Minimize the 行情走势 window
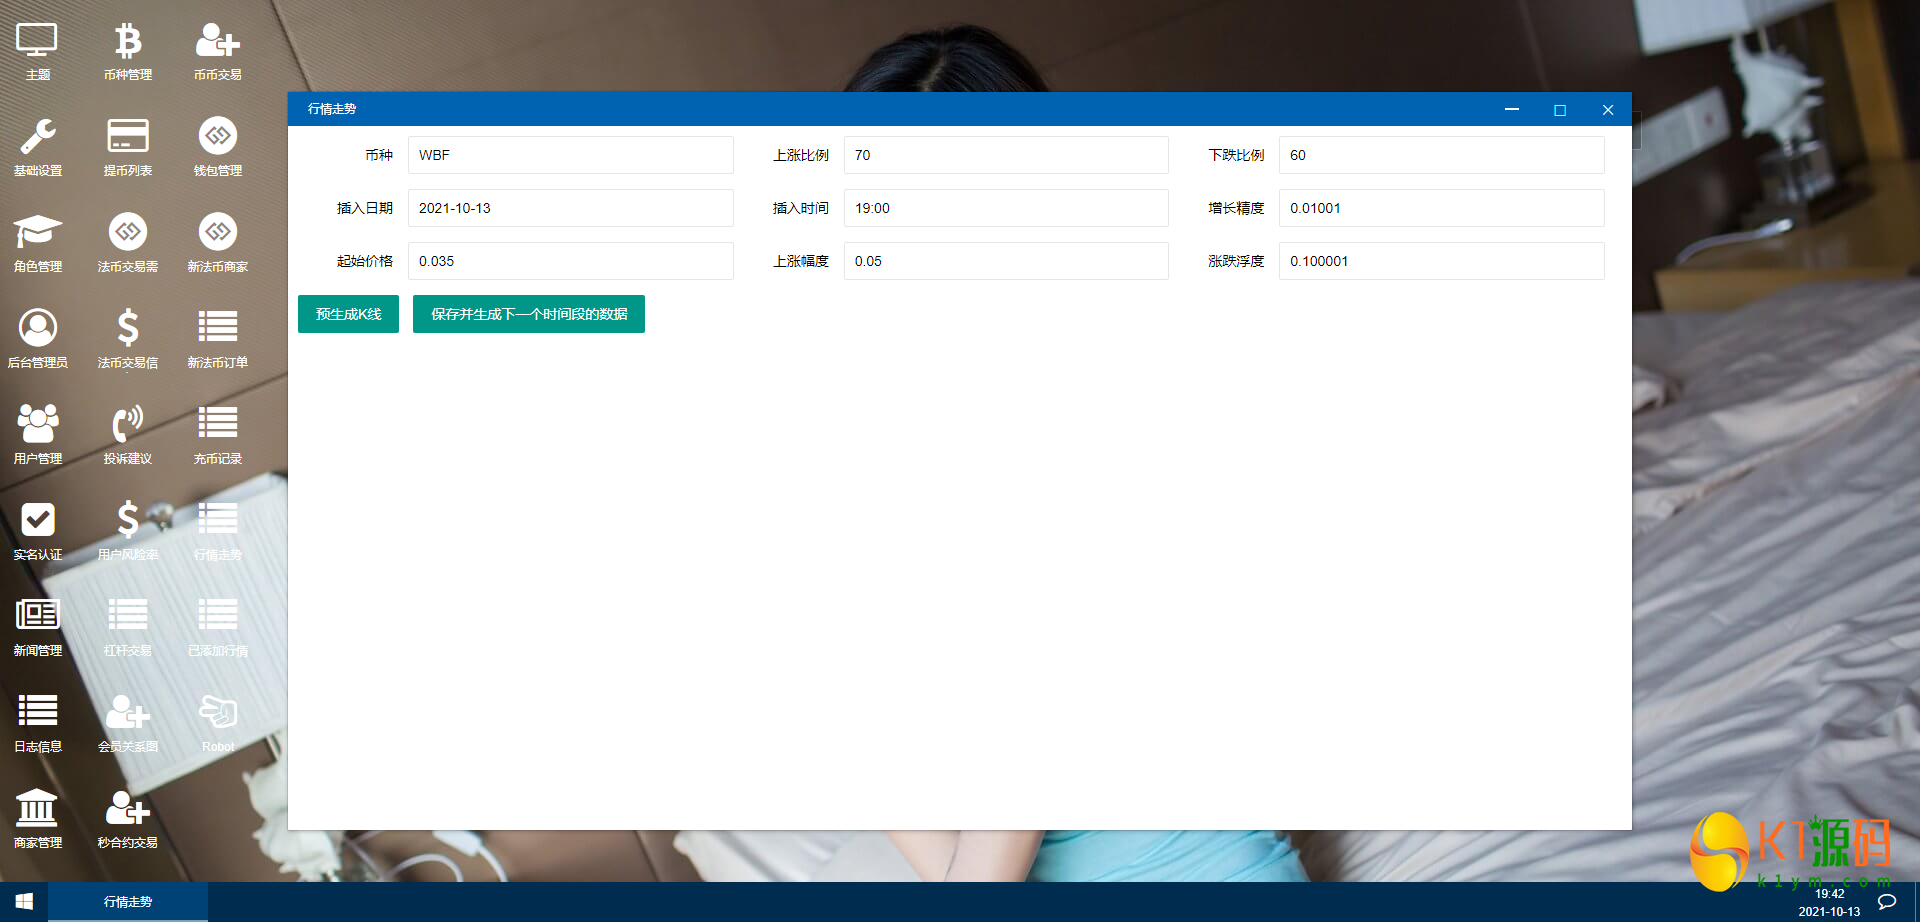Image resolution: width=1920 pixels, height=922 pixels. (x=1512, y=109)
